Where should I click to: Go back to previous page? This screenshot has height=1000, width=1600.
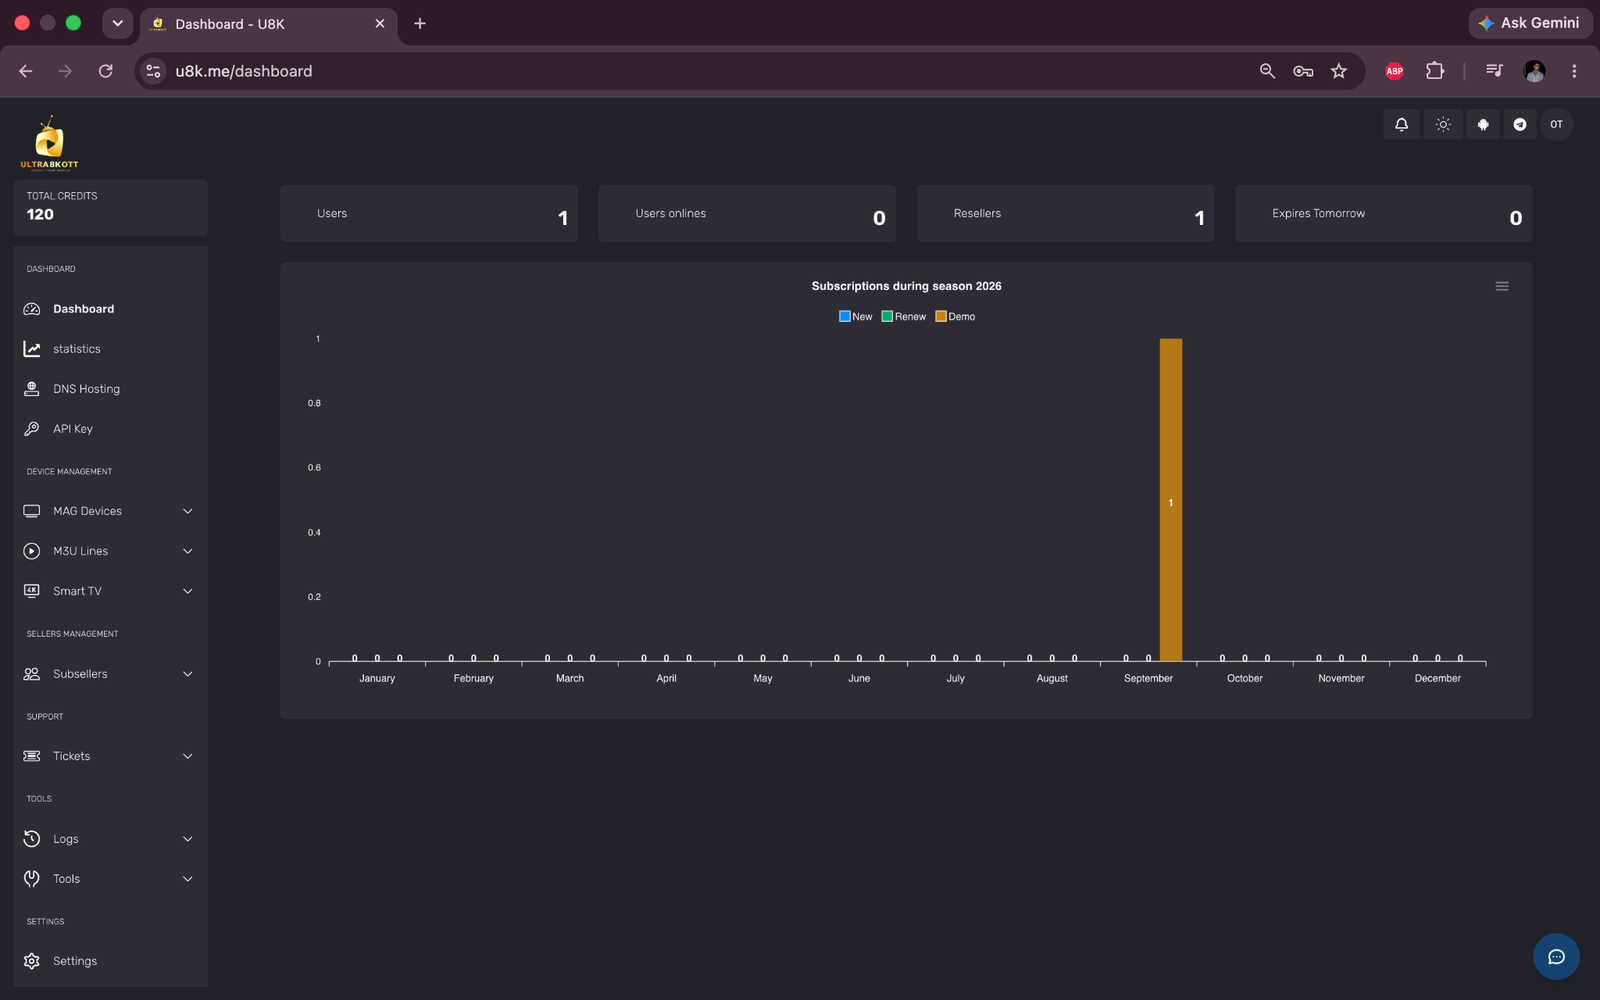click(26, 71)
